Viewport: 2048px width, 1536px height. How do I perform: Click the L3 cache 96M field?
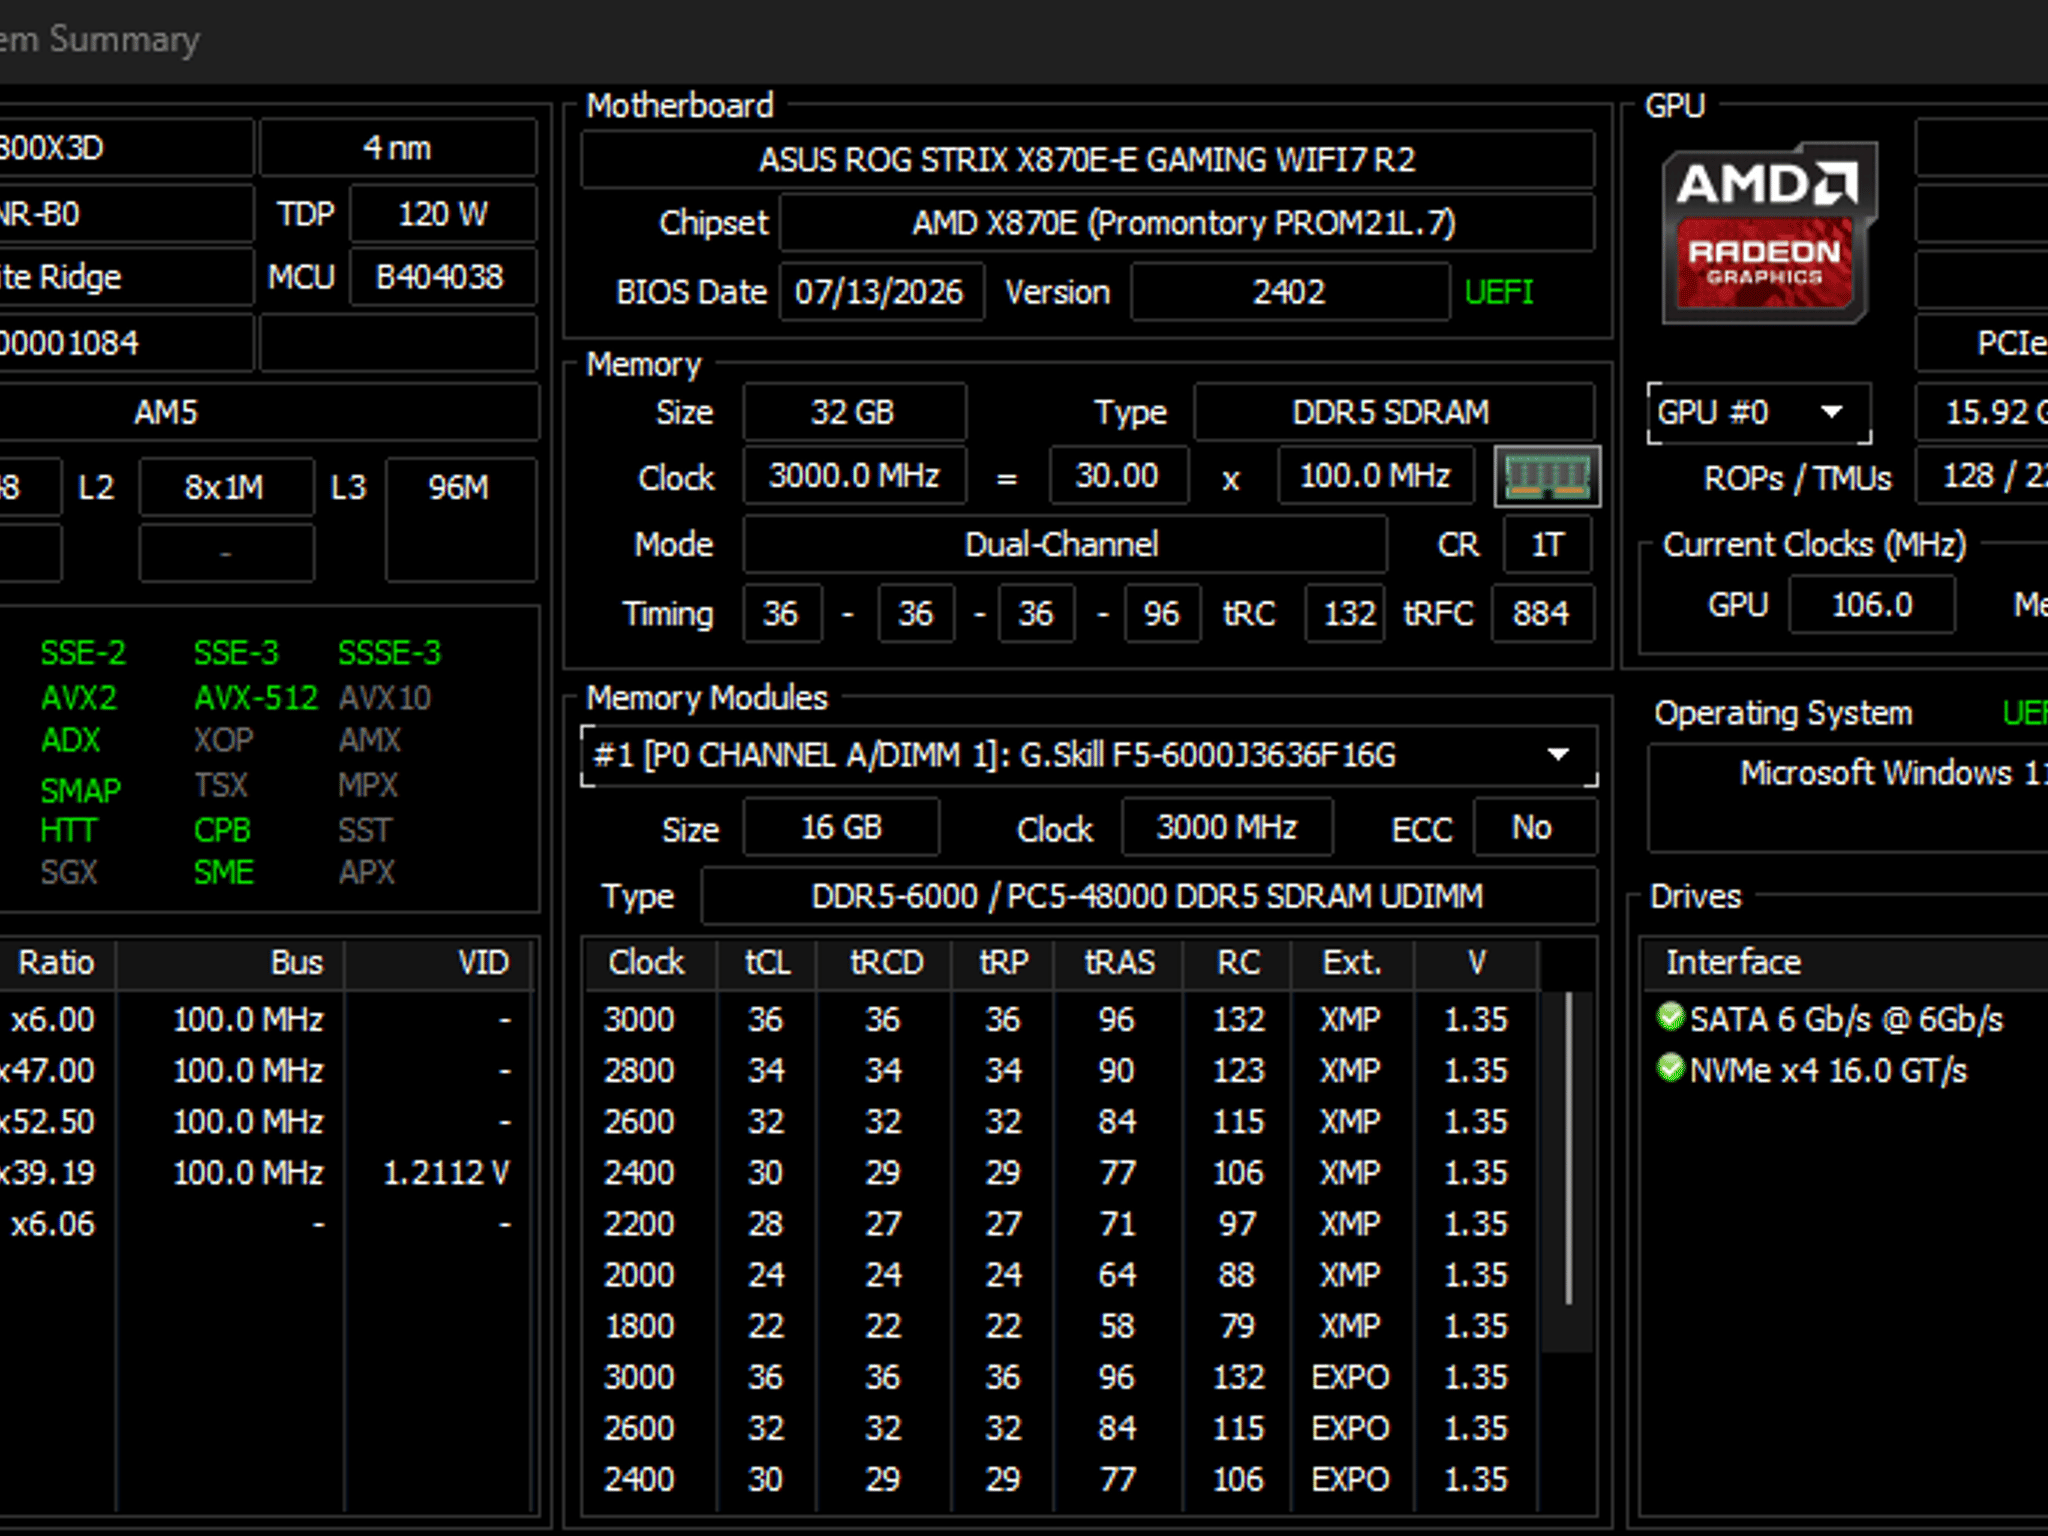461,519
